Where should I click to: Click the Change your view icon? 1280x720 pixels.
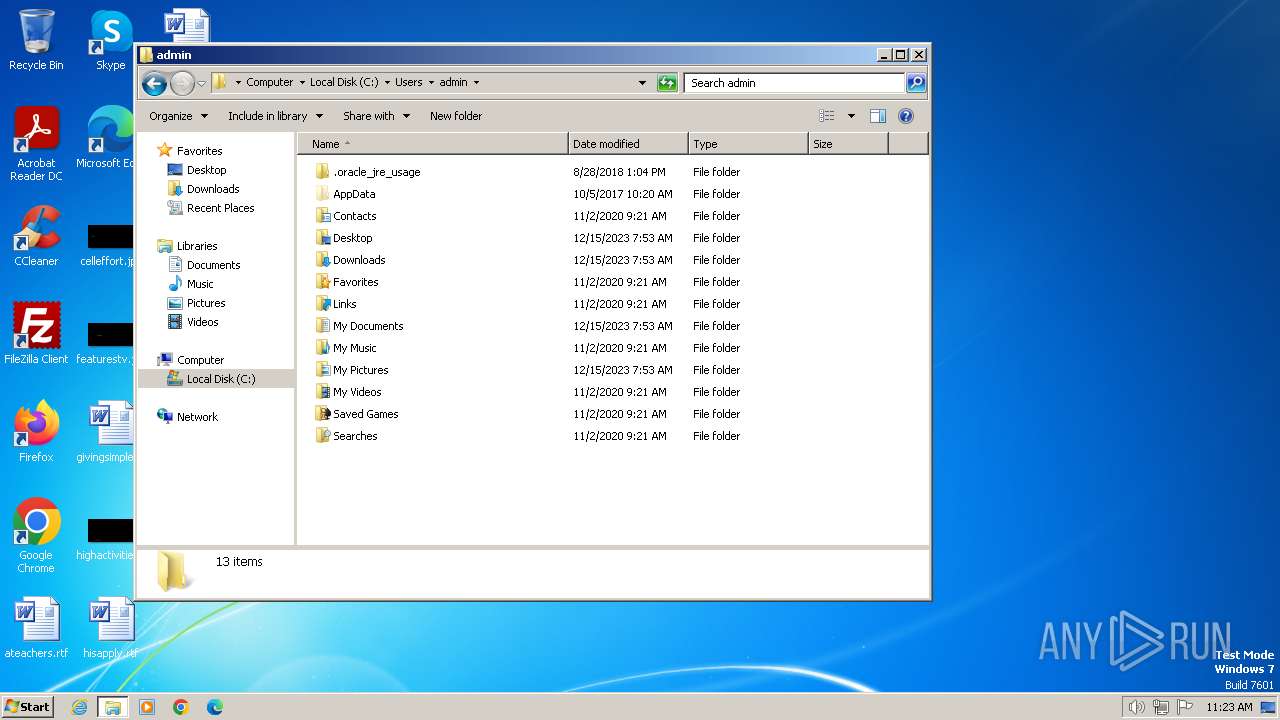pyautogui.click(x=827, y=116)
